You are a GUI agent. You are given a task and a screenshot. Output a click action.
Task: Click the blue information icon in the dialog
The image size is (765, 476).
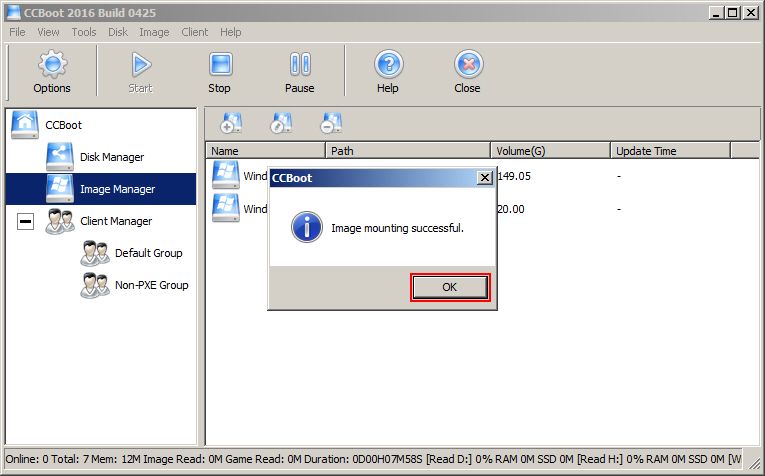[x=306, y=227]
